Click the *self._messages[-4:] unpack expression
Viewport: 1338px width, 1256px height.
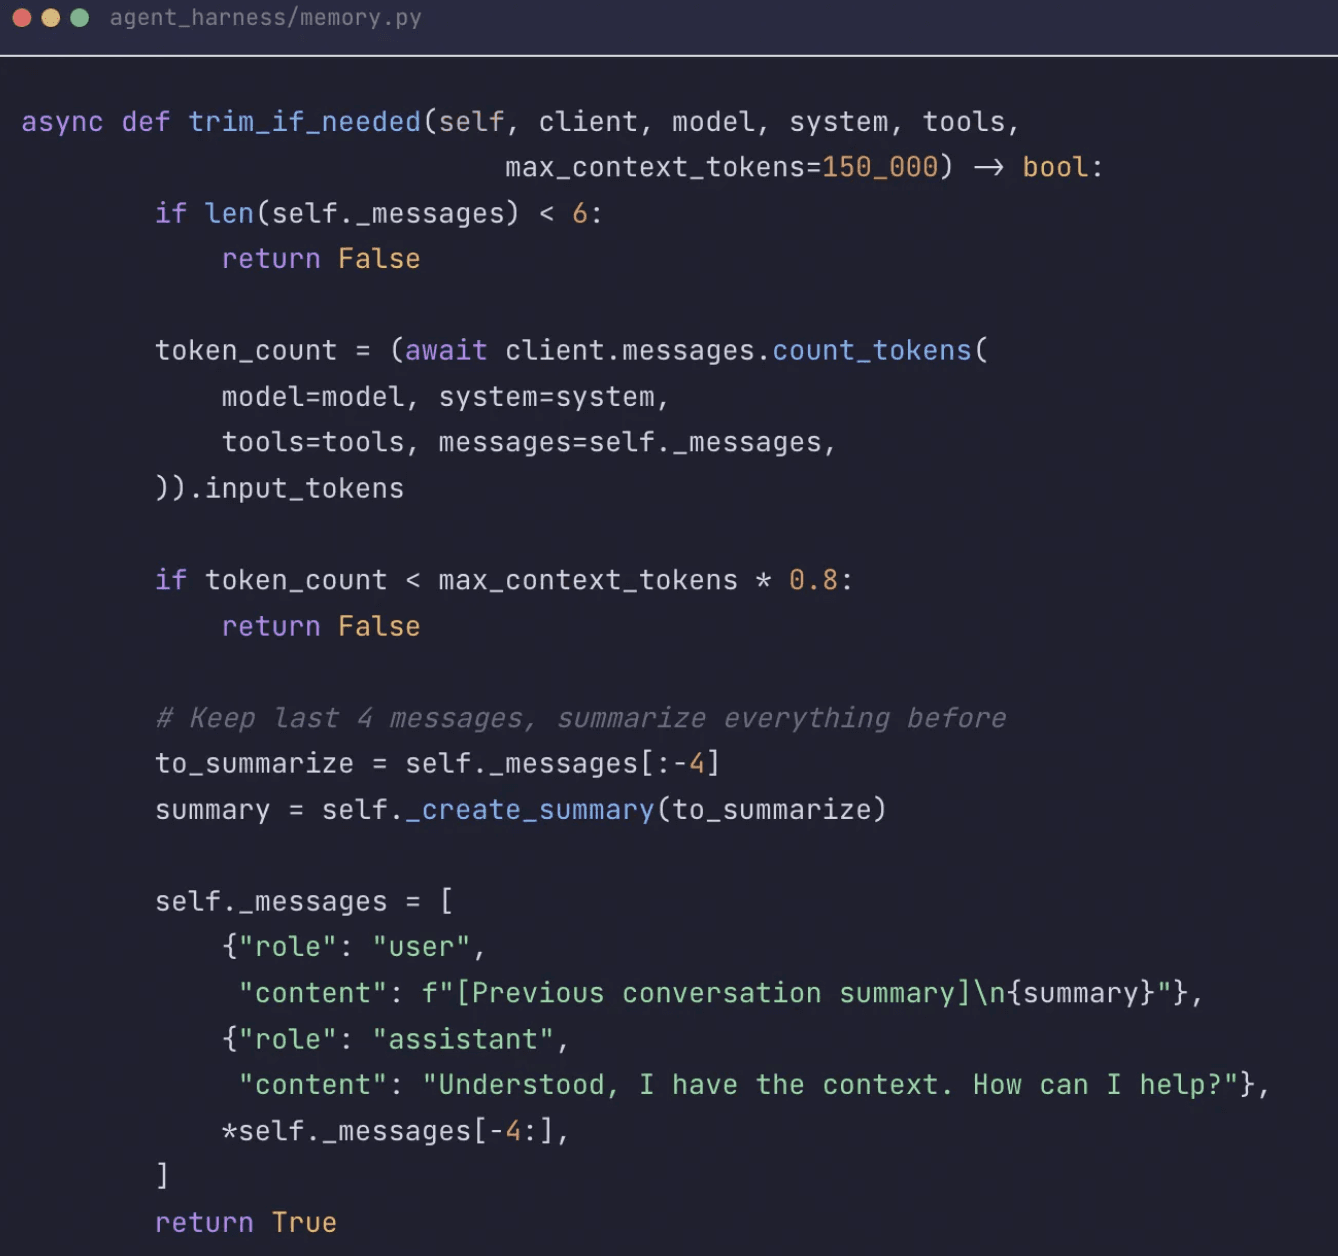click(387, 1131)
